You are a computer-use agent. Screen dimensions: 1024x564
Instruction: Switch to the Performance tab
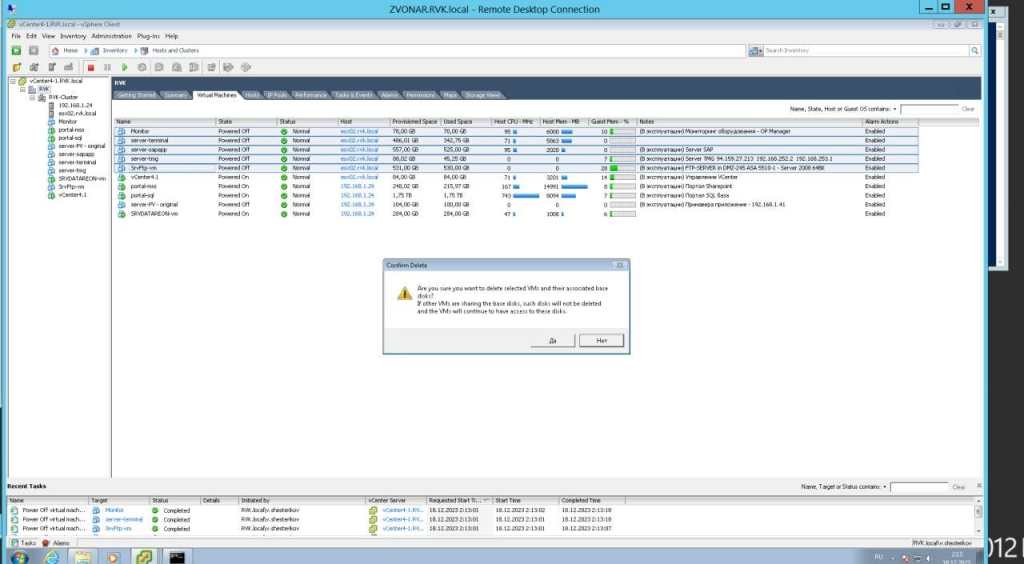(310, 95)
